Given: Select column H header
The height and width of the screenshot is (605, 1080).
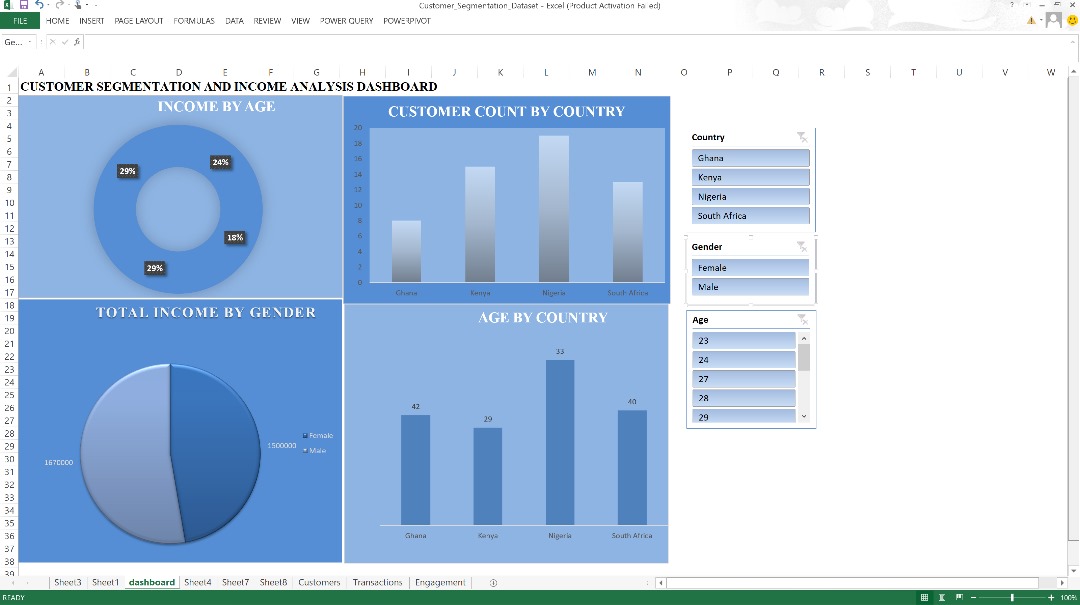Looking at the screenshot, I should [362, 72].
